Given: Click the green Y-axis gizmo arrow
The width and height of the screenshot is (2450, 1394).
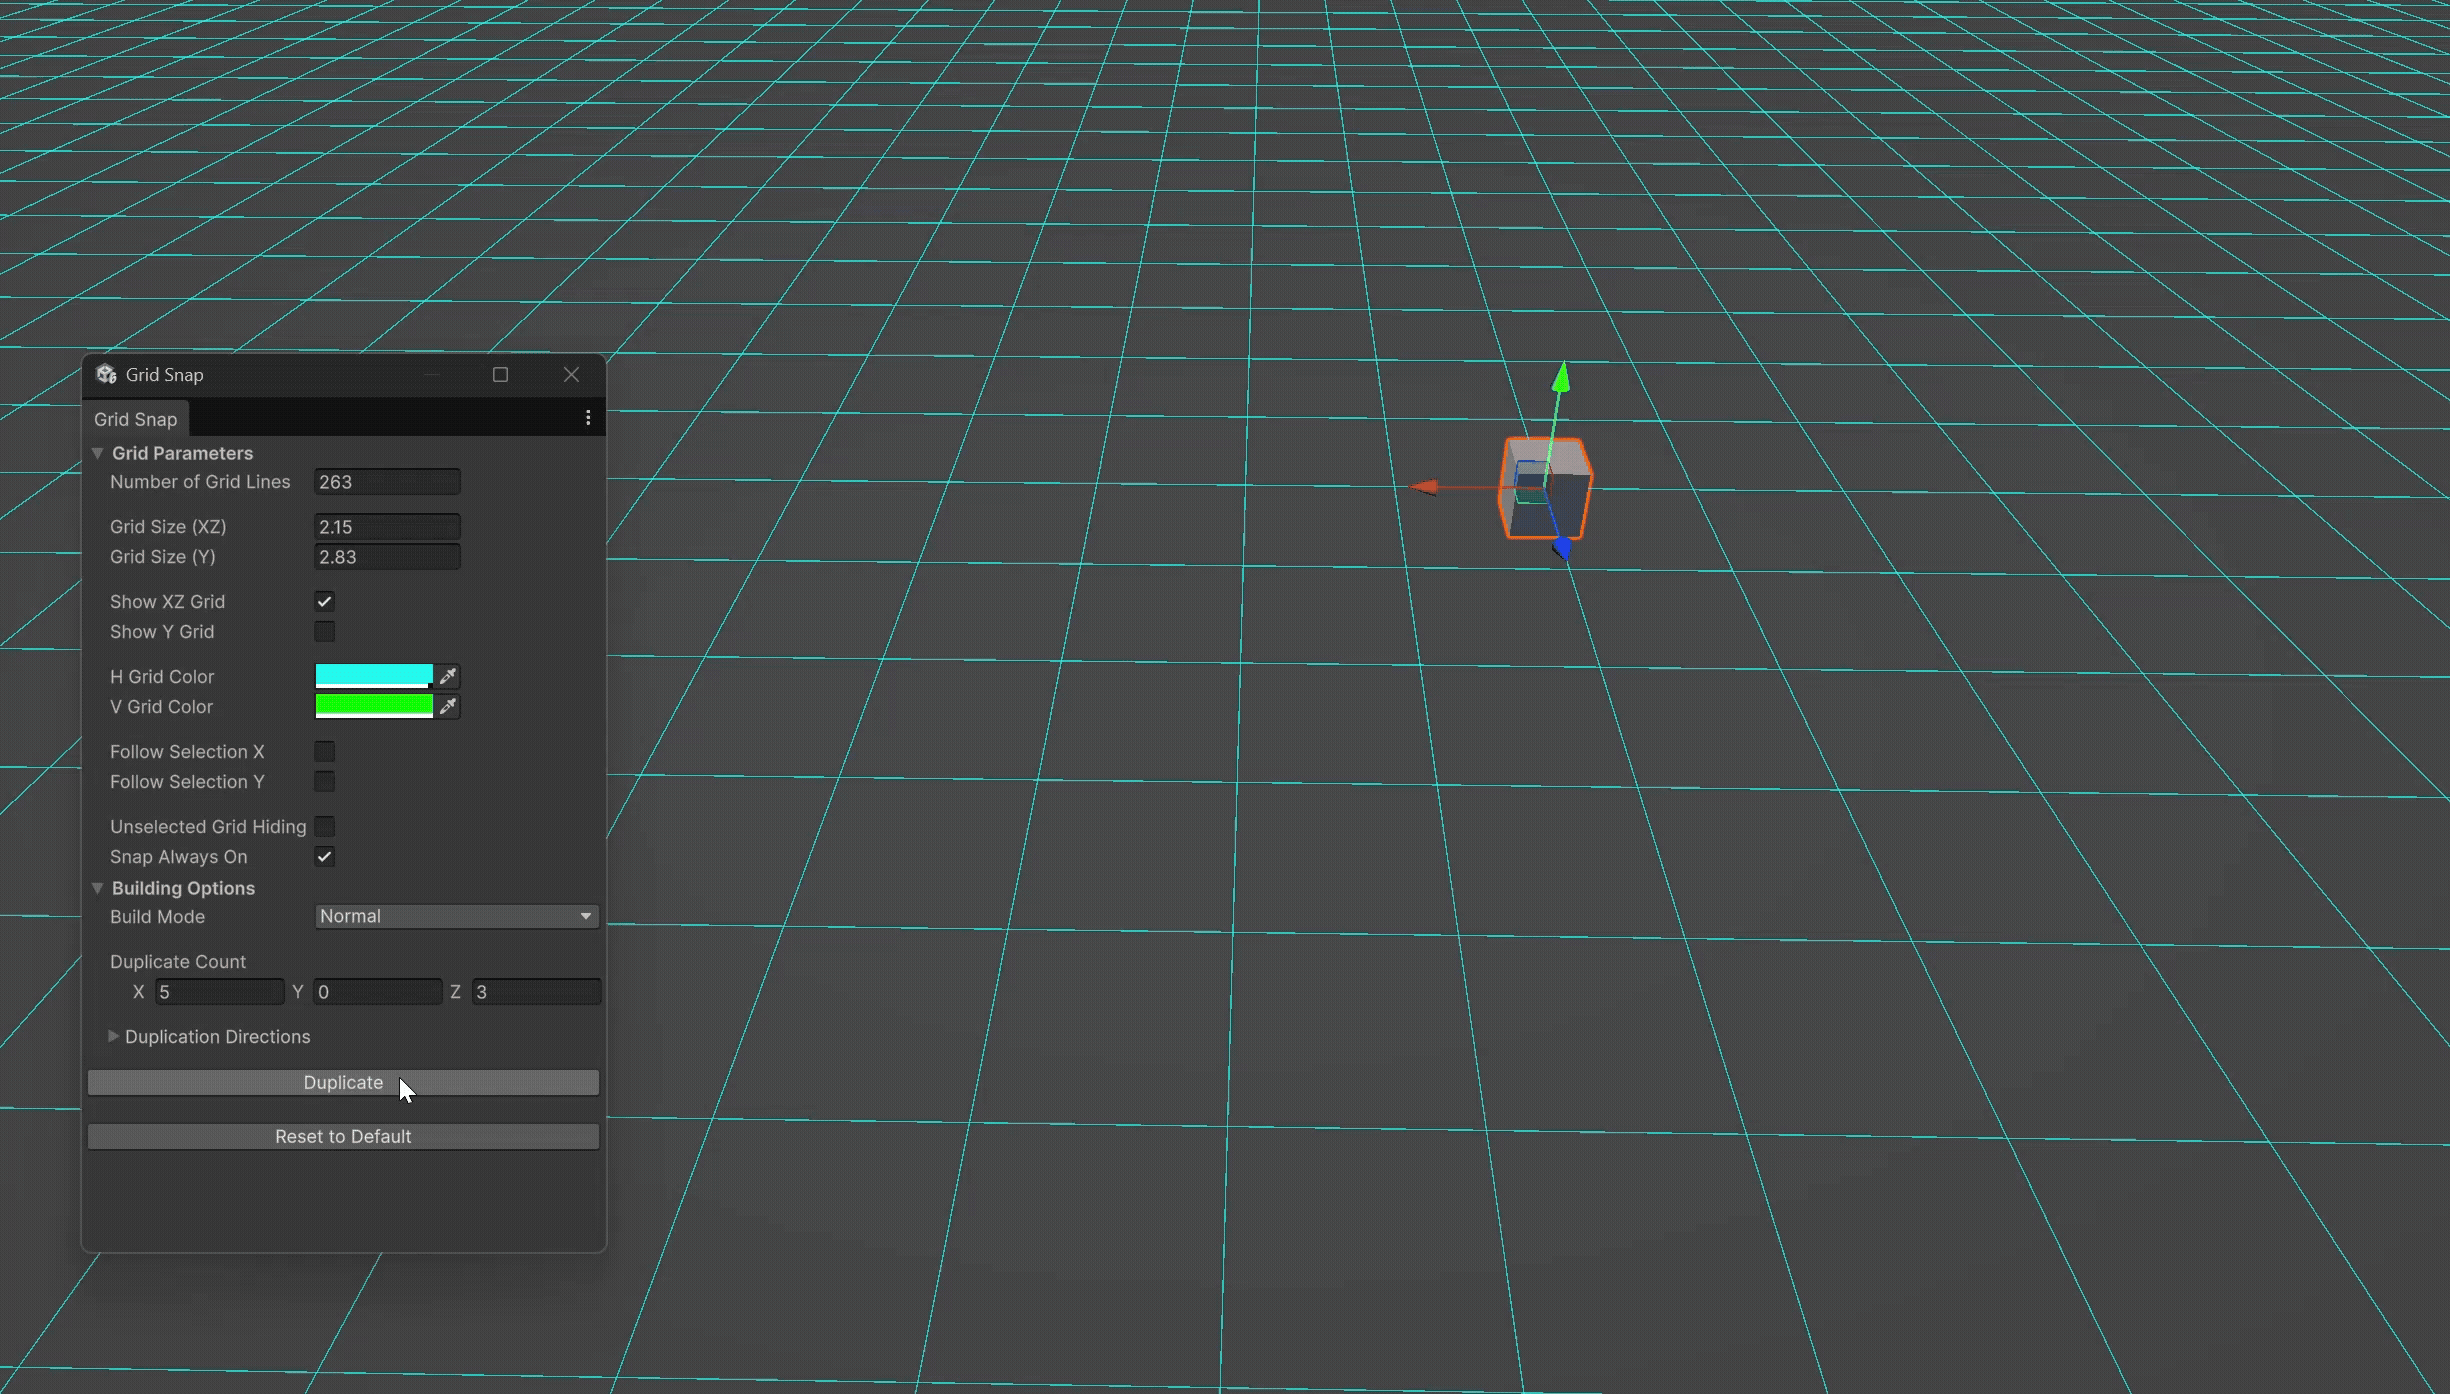Looking at the screenshot, I should coord(1561,379).
